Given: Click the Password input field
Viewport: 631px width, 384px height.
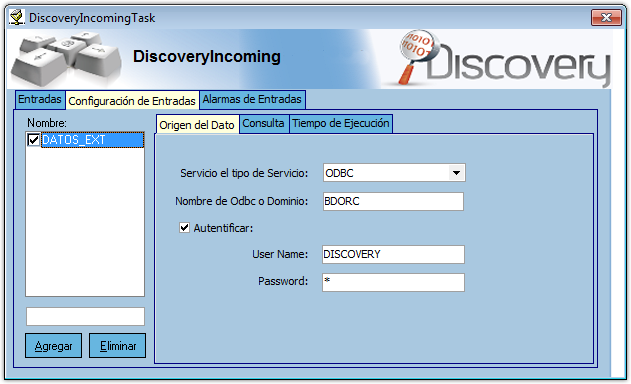Looking at the screenshot, I should (393, 283).
